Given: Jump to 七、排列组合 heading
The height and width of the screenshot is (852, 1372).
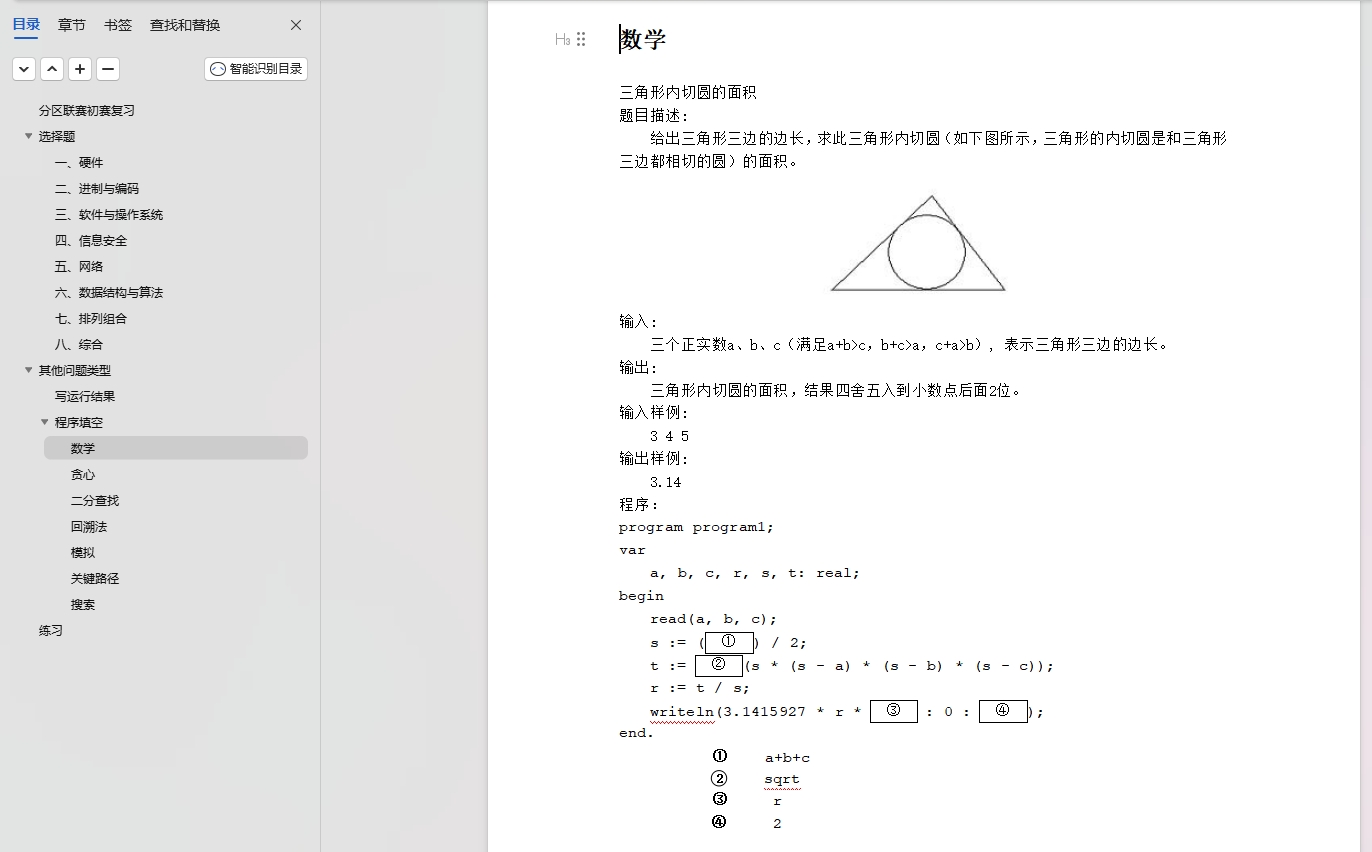Looking at the screenshot, I should (91, 319).
